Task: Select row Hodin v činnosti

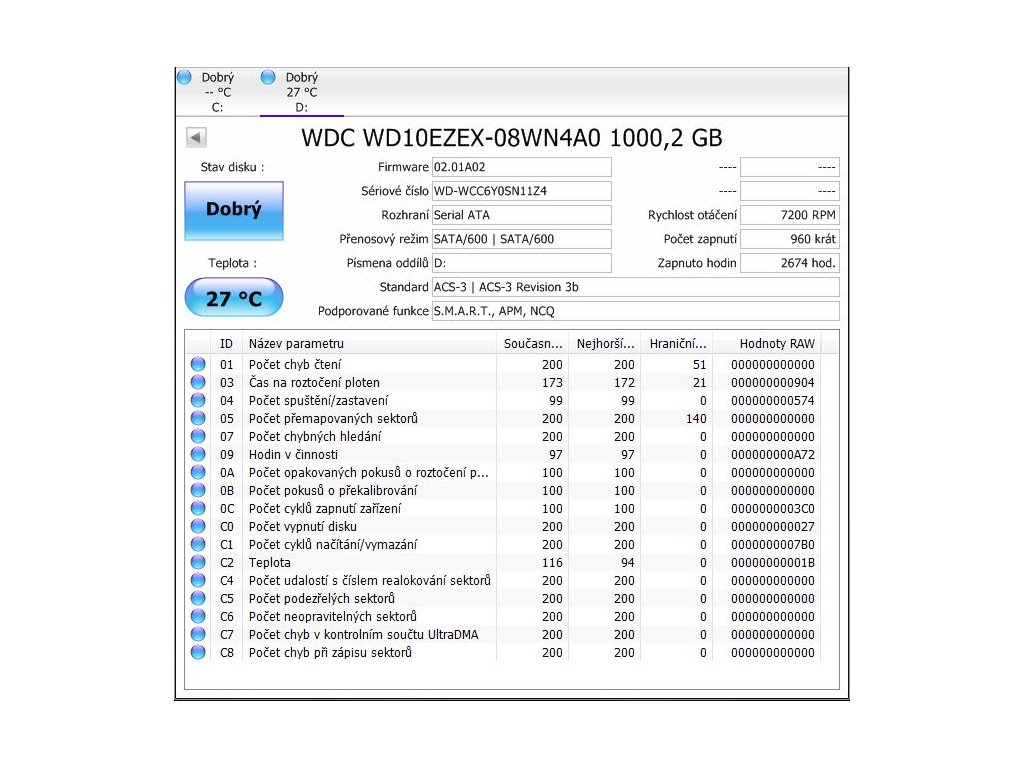Action: click(x=503, y=454)
